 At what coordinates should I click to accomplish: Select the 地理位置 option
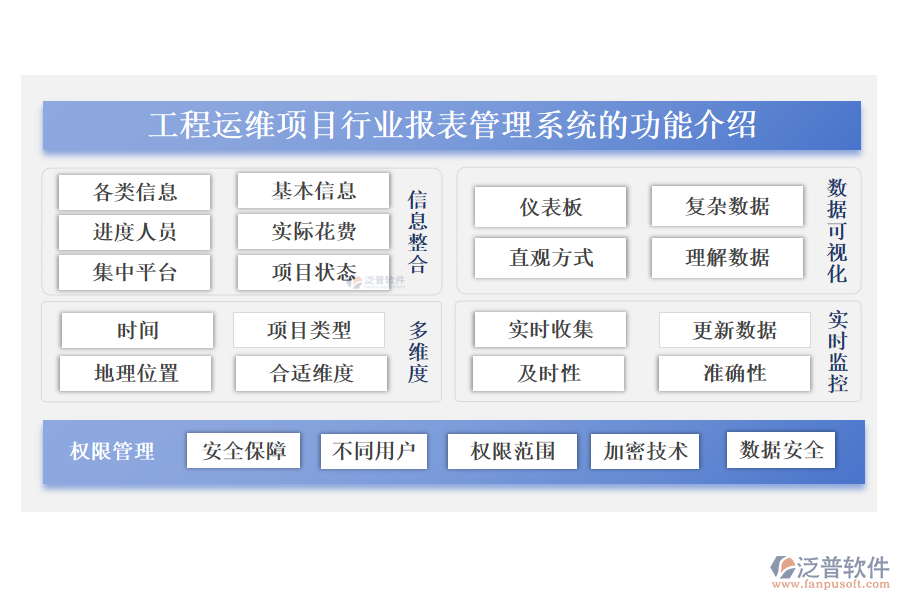137,373
